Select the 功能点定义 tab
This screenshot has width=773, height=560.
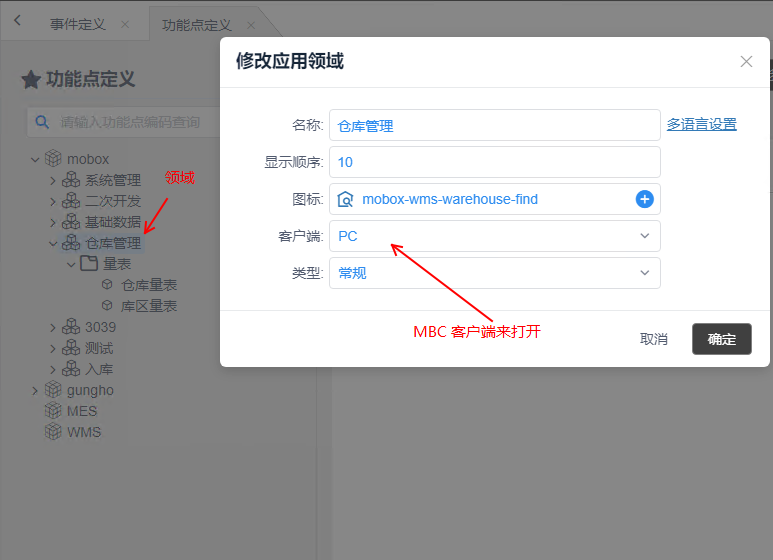point(196,24)
